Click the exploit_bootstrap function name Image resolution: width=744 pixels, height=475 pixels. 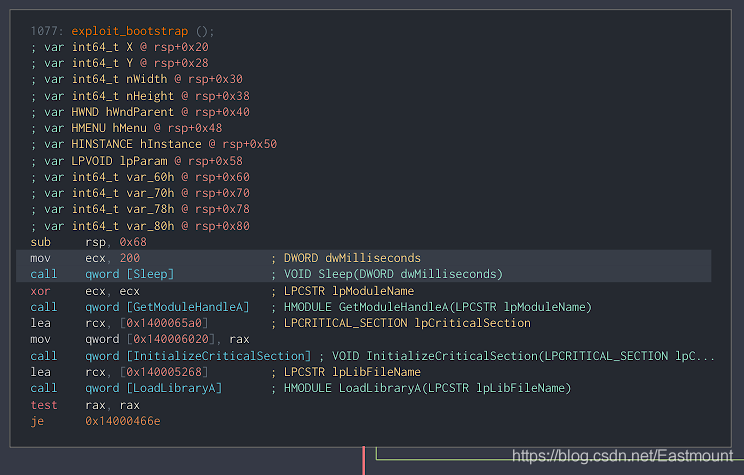point(130,31)
